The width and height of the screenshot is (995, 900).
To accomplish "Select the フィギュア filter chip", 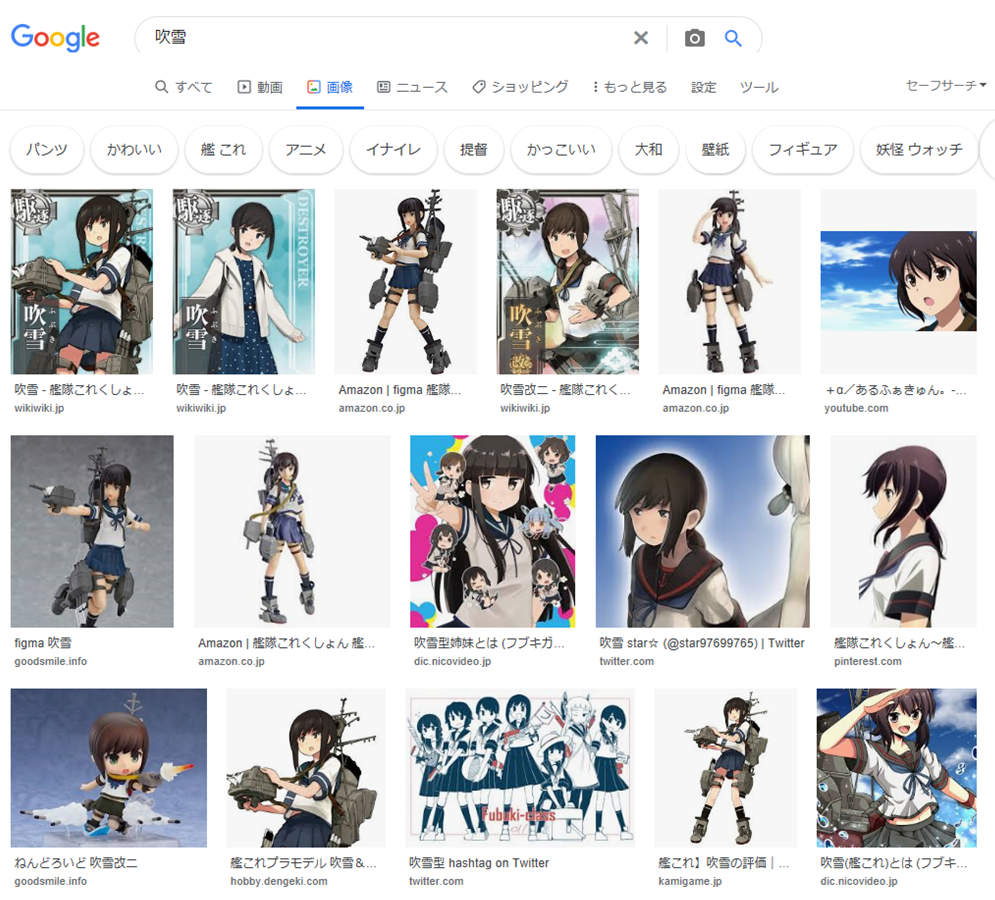I will coord(803,150).
